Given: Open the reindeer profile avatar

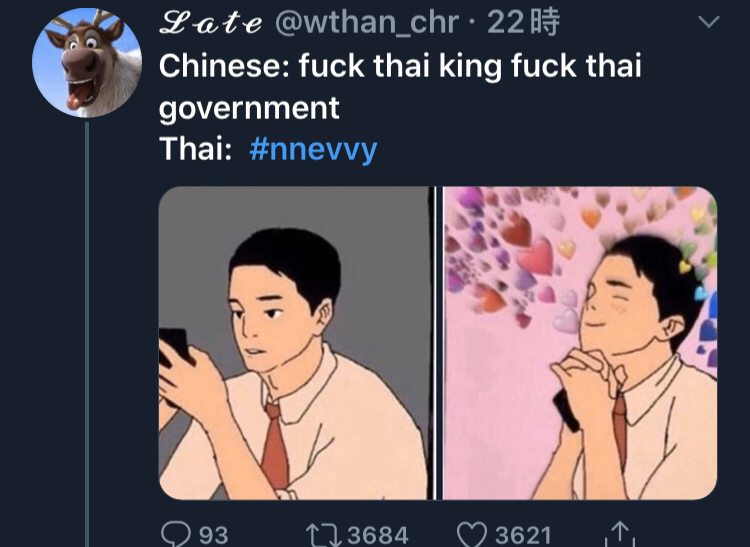Looking at the screenshot, I should coord(87,63).
